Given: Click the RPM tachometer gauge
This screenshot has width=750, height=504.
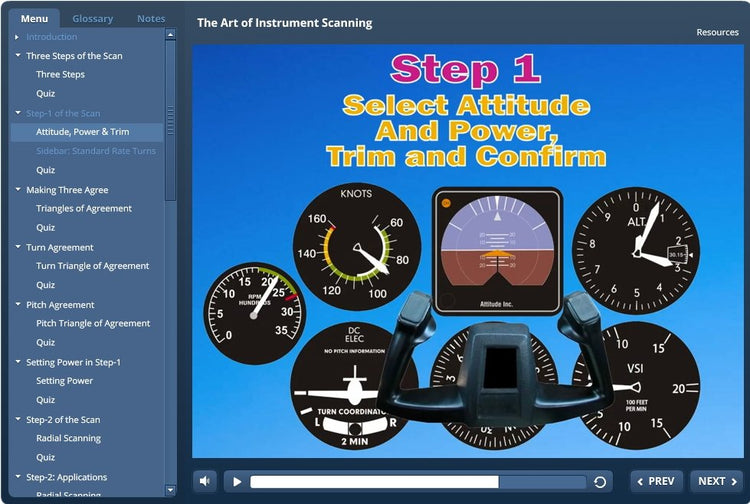Looking at the screenshot, I should [x=253, y=312].
